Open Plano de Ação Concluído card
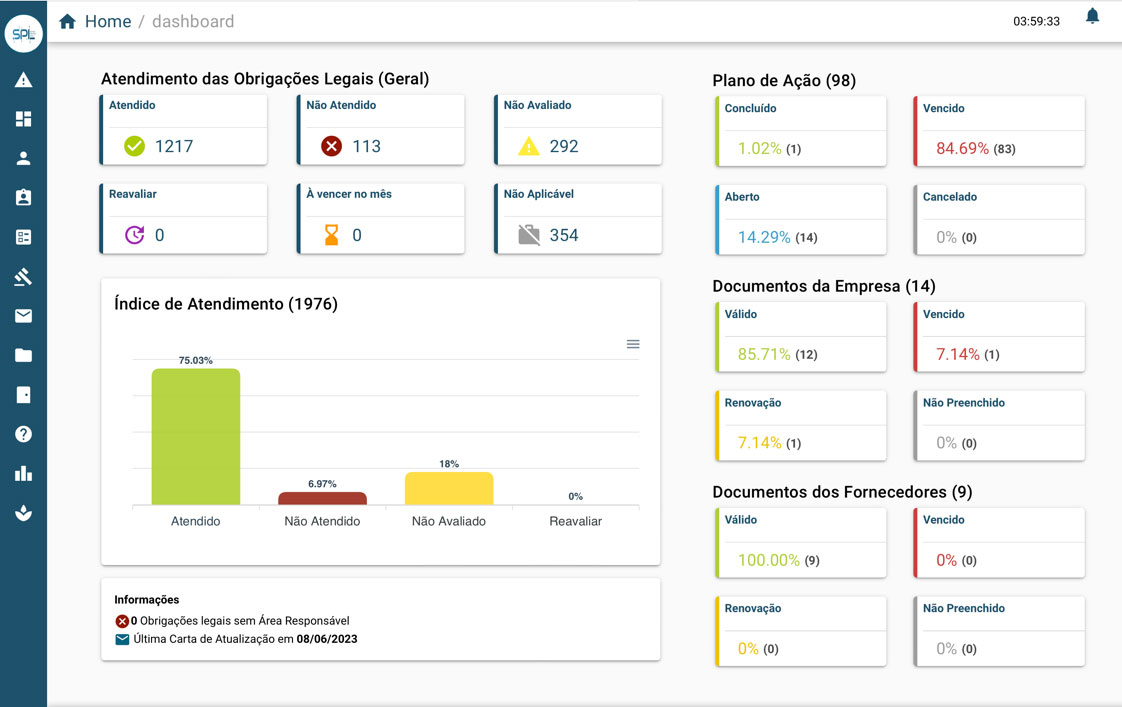Image resolution: width=1122 pixels, height=707 pixels. point(801,132)
